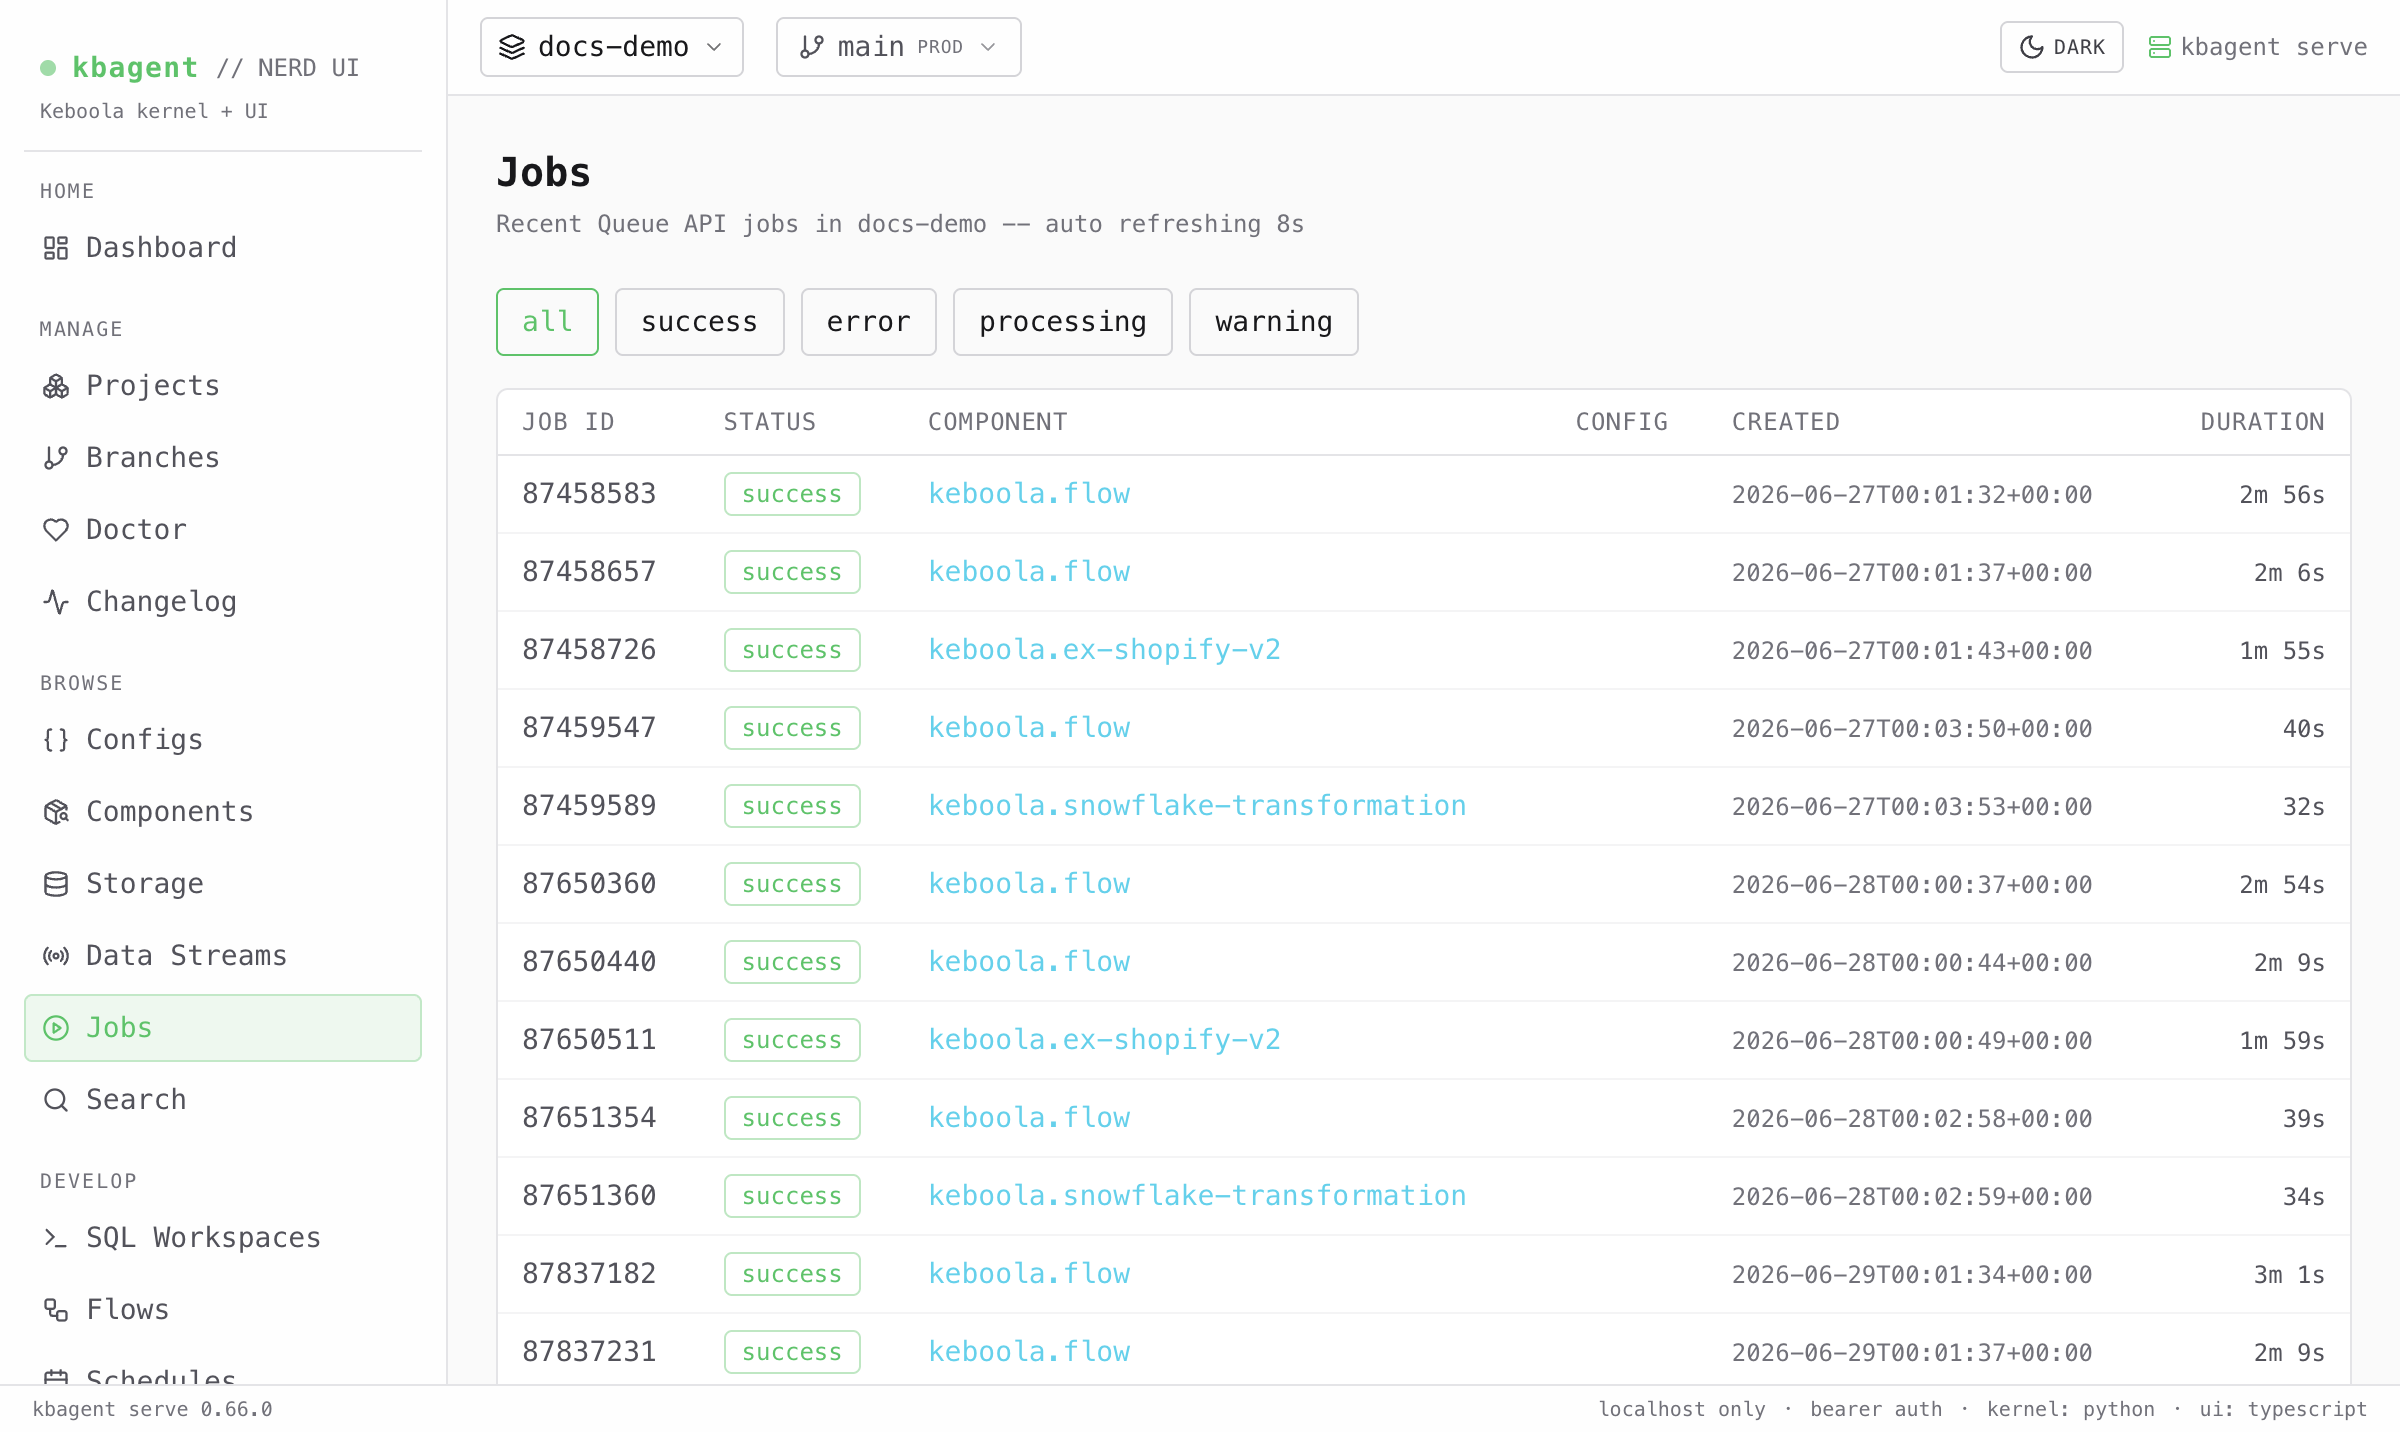Image resolution: width=2400 pixels, height=1432 pixels.
Task: Open Flows page
Action: (x=223, y=1310)
